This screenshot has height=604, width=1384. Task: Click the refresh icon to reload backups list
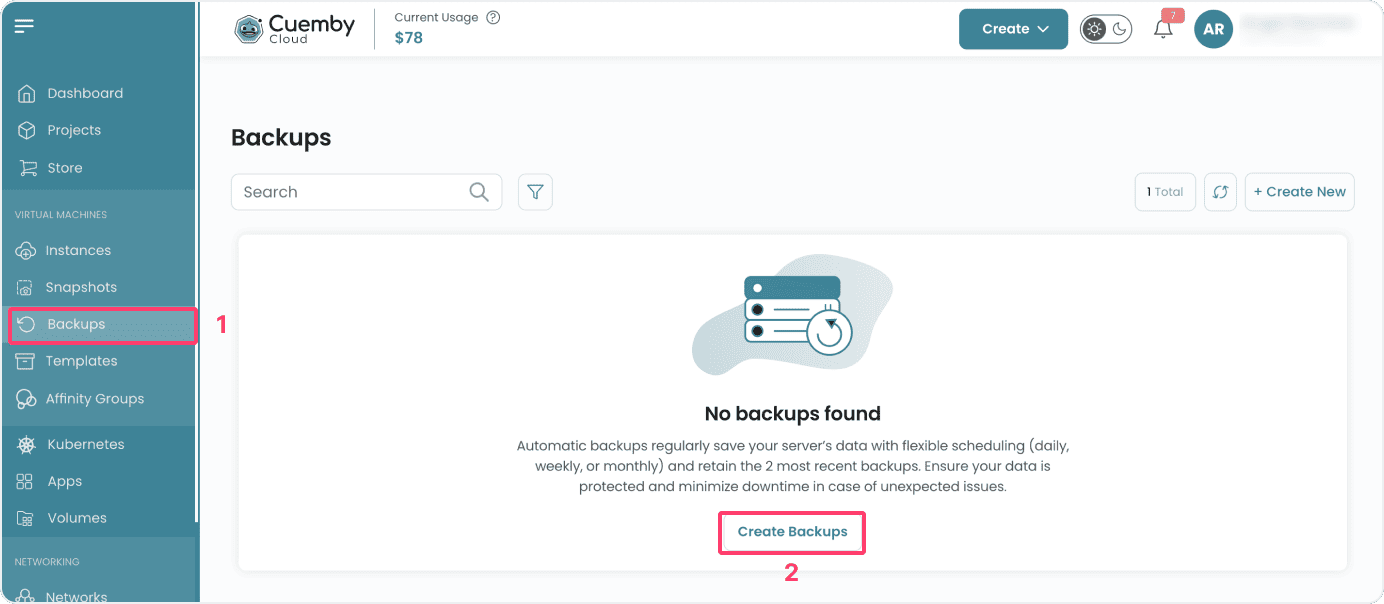1220,191
